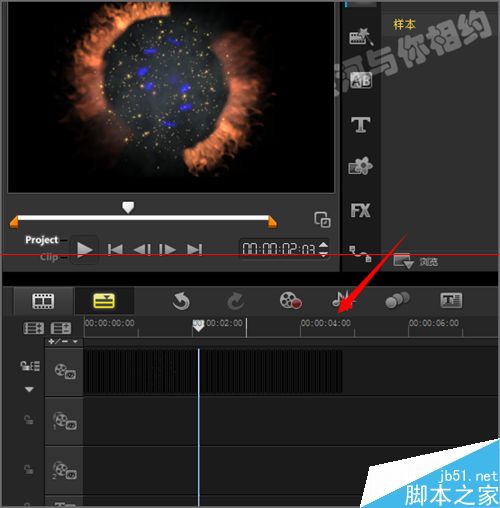Image resolution: width=500 pixels, height=508 pixels.
Task: Click the 00:00:02:03 timecode field
Action: pos(278,249)
